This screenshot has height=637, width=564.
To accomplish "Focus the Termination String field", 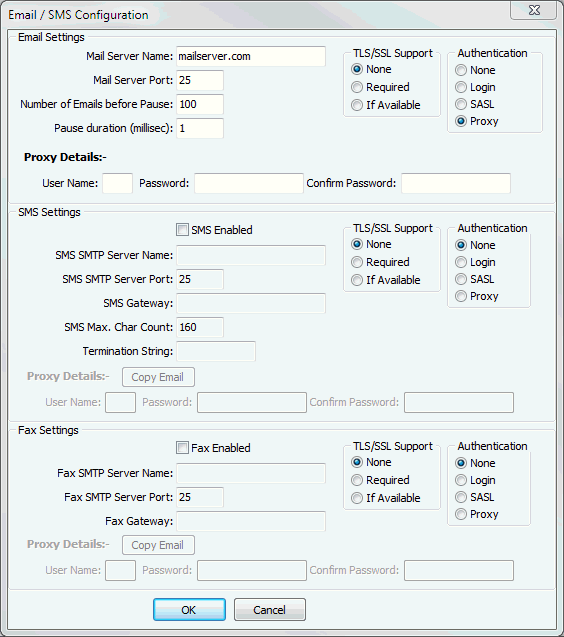I will (x=216, y=351).
